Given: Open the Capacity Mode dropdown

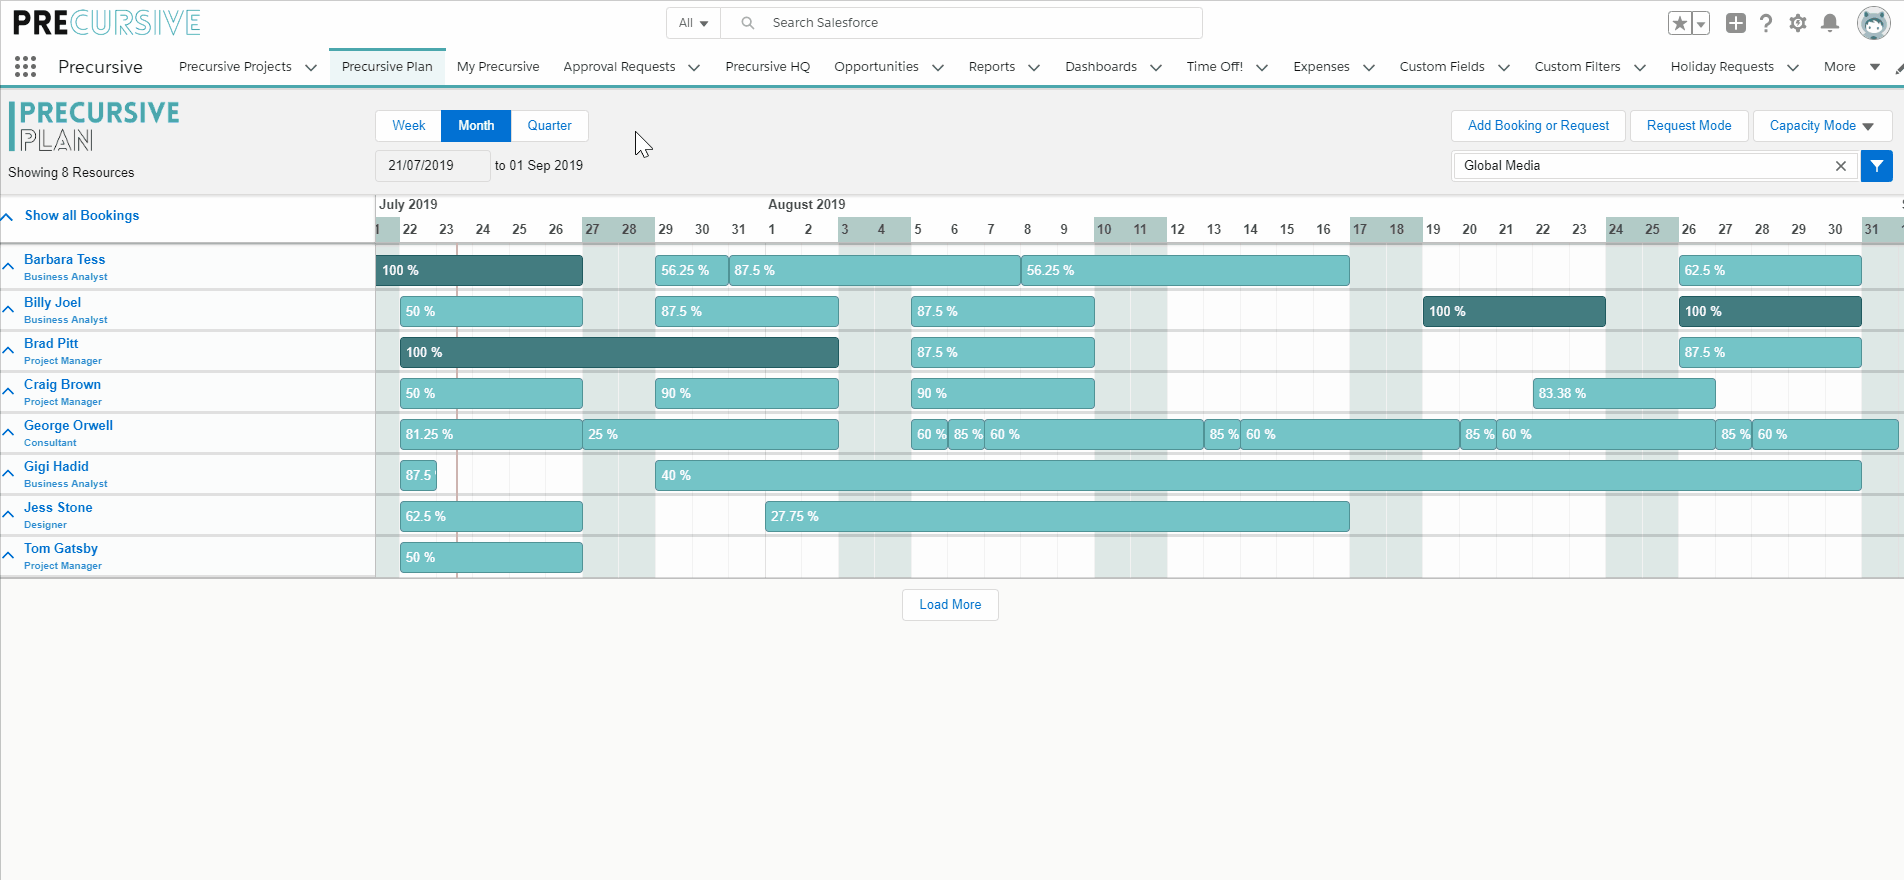Looking at the screenshot, I should (1822, 126).
